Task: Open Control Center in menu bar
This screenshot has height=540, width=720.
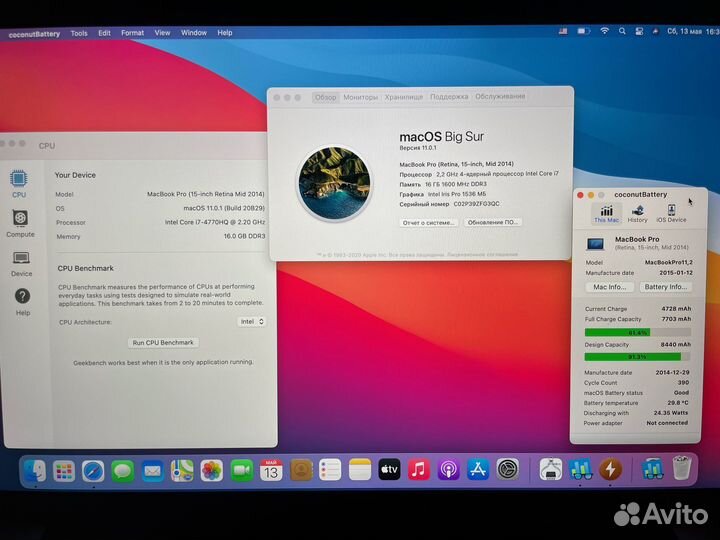Action: click(x=639, y=31)
